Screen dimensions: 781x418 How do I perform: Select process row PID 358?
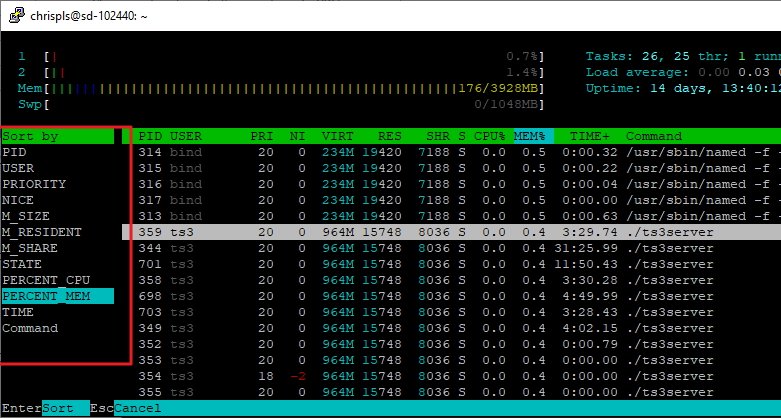451,280
